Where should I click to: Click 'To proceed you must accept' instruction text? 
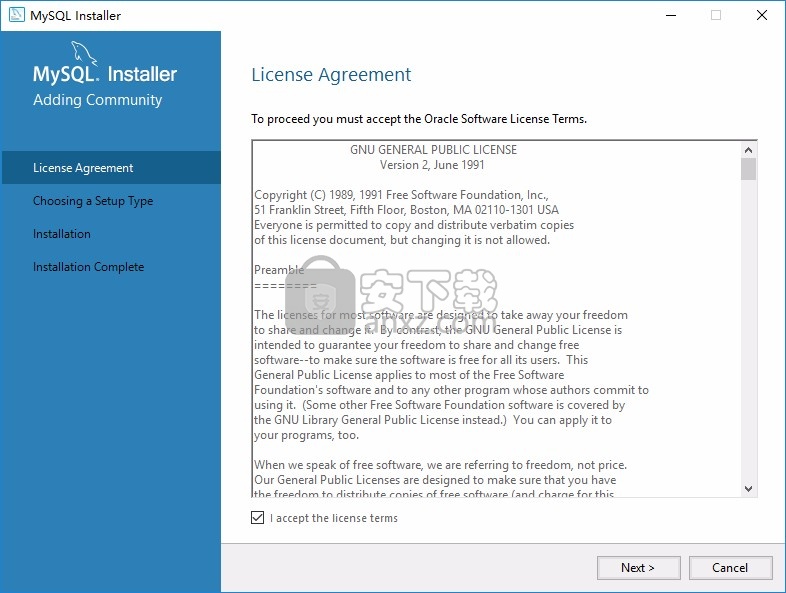[x=419, y=119]
